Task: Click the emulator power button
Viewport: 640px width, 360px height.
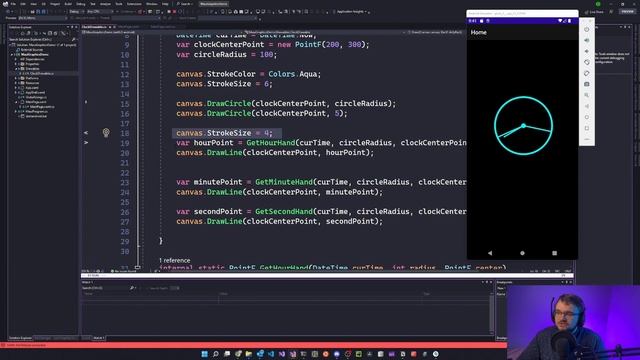Action: pos(587,29)
